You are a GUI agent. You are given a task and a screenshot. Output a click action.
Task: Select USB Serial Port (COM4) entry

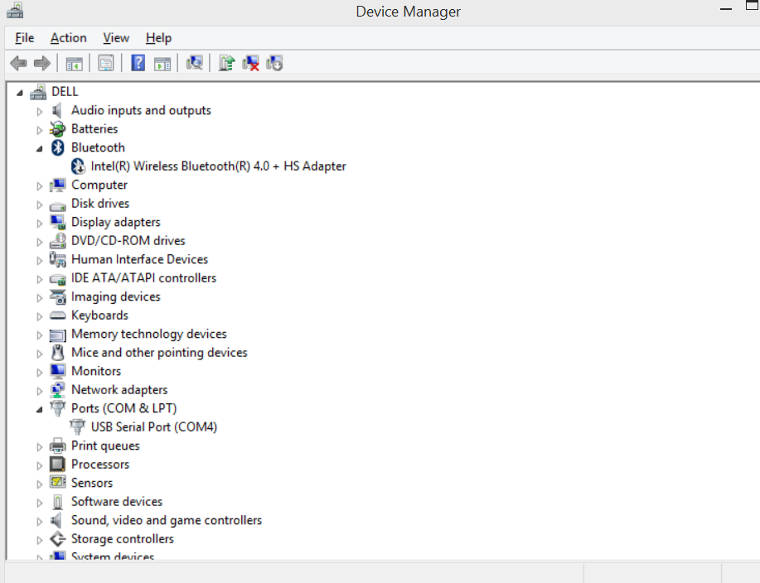coord(154,427)
